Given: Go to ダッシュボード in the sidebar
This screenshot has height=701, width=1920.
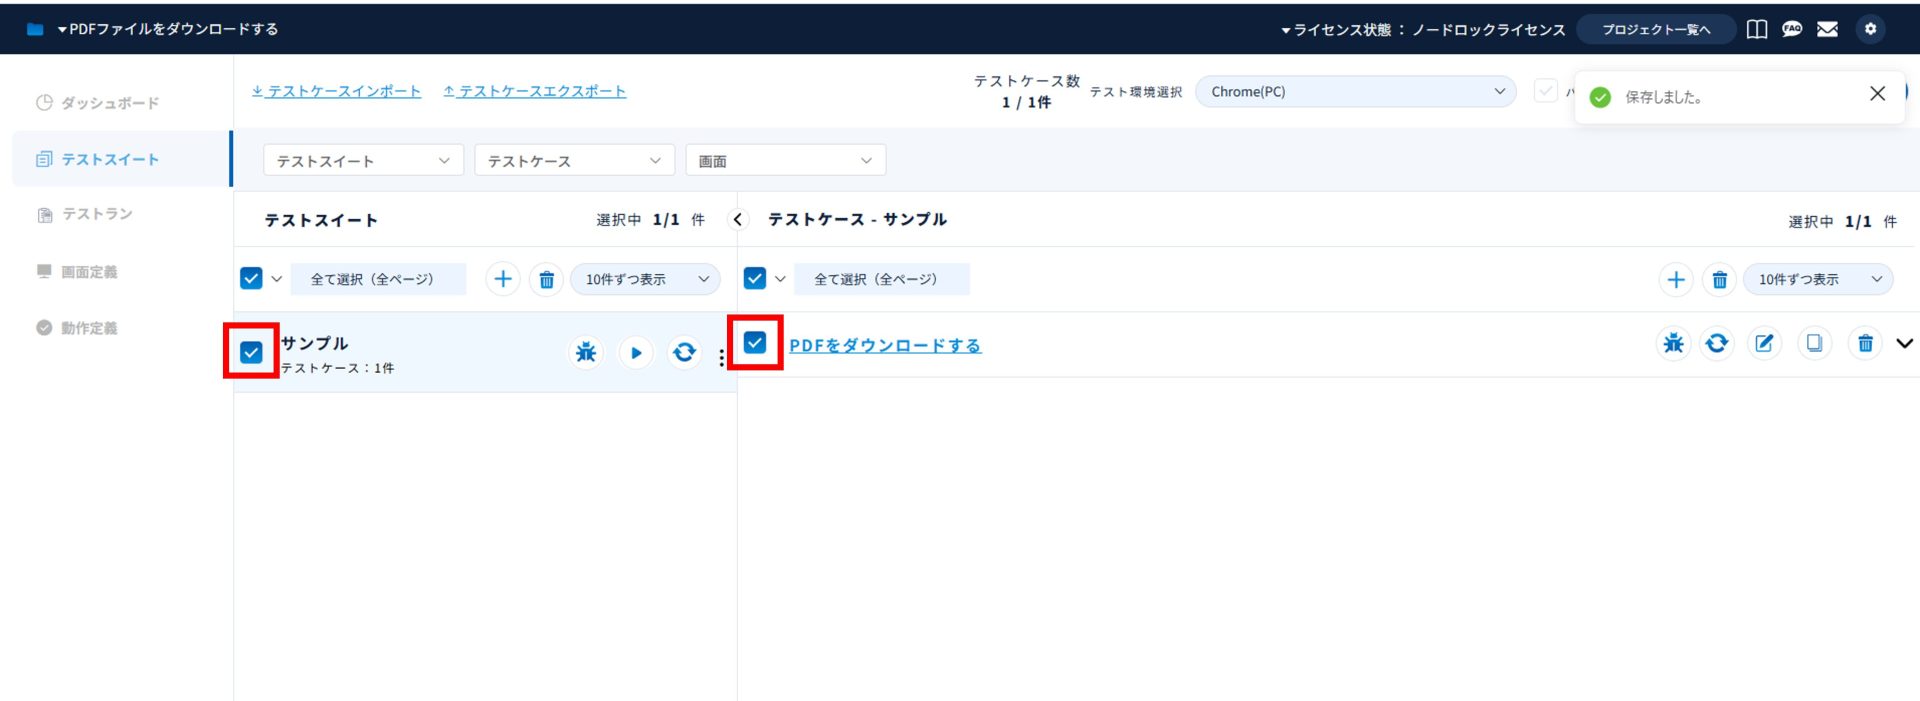Looking at the screenshot, I should tap(109, 103).
